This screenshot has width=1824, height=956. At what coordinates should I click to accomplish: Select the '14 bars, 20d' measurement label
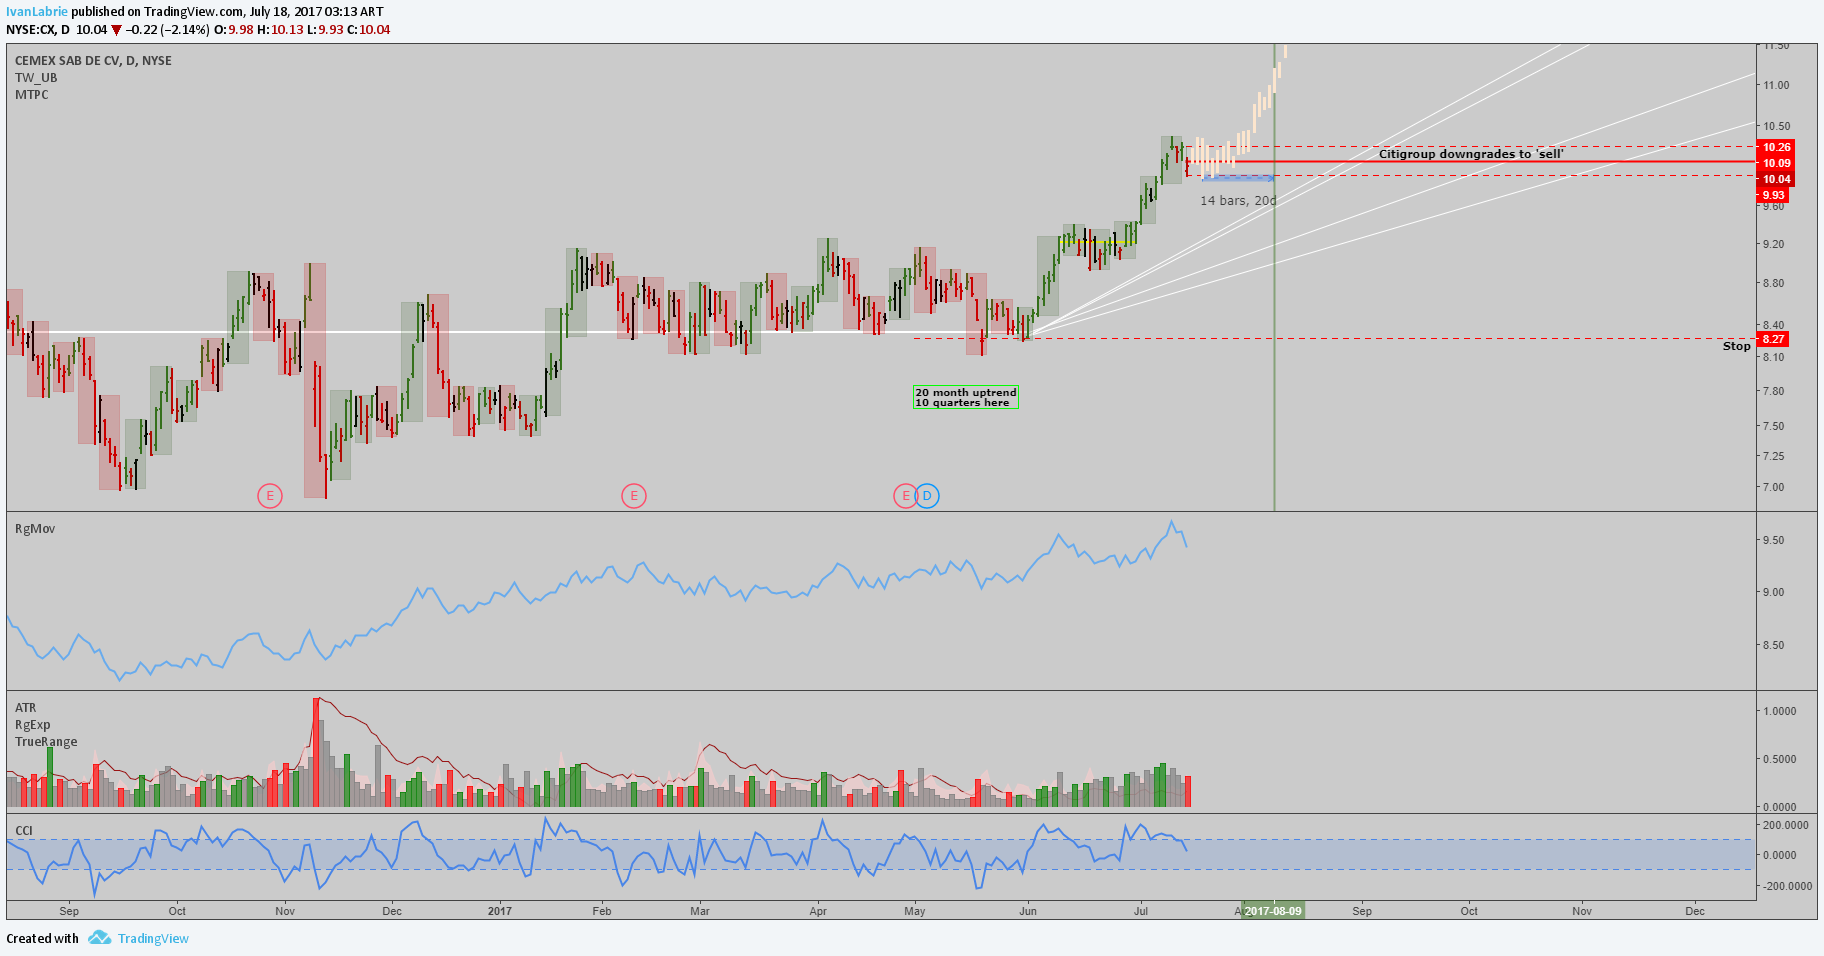[1238, 201]
